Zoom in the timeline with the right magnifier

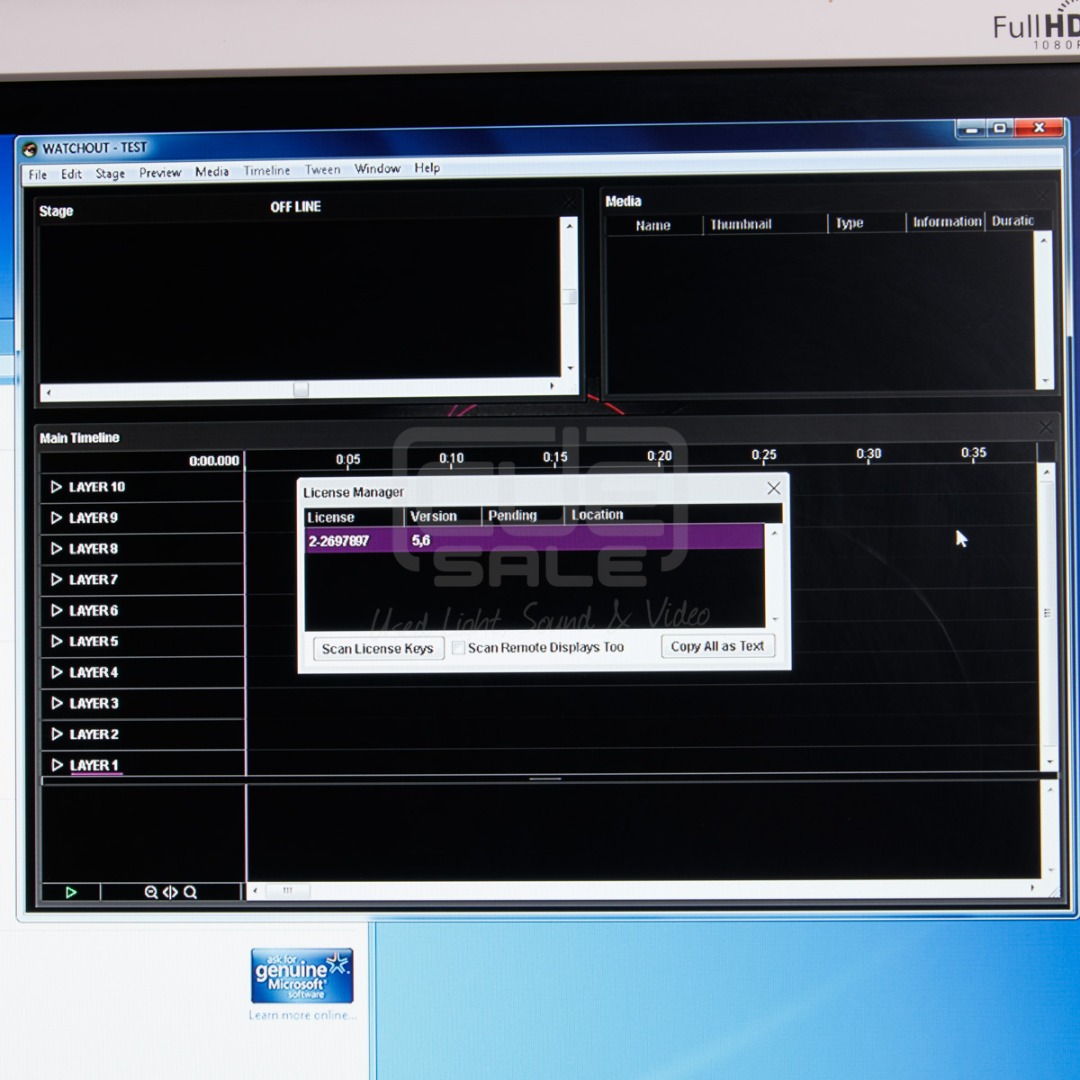point(190,892)
